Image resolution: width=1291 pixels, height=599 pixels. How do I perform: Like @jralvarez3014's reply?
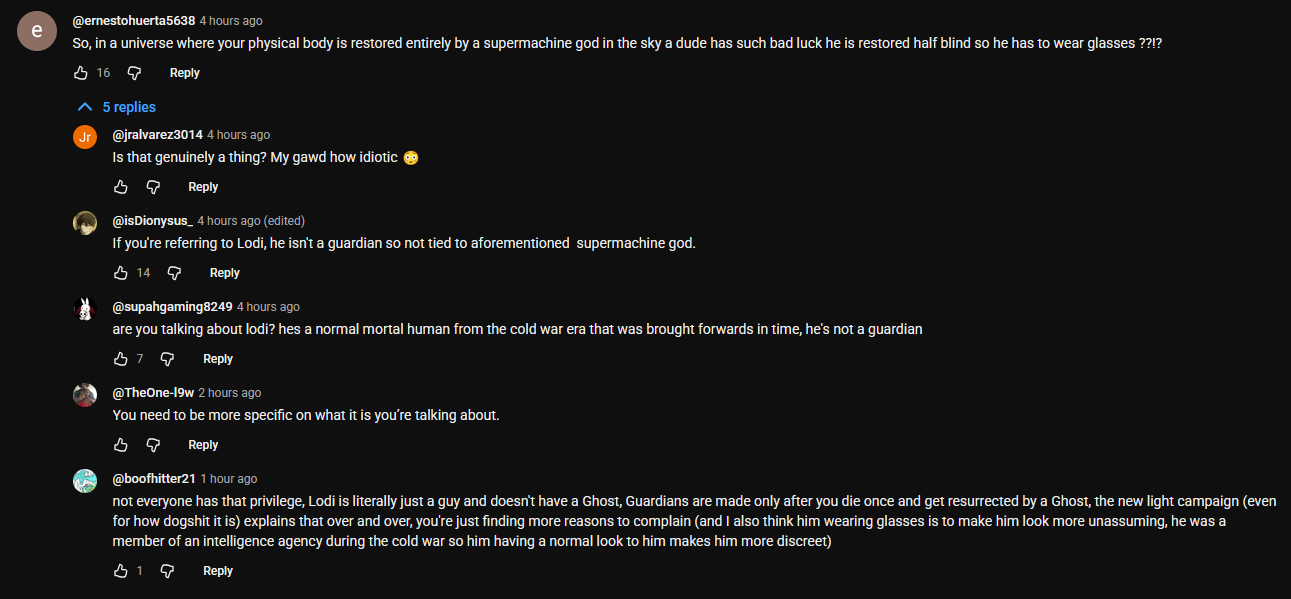click(121, 187)
